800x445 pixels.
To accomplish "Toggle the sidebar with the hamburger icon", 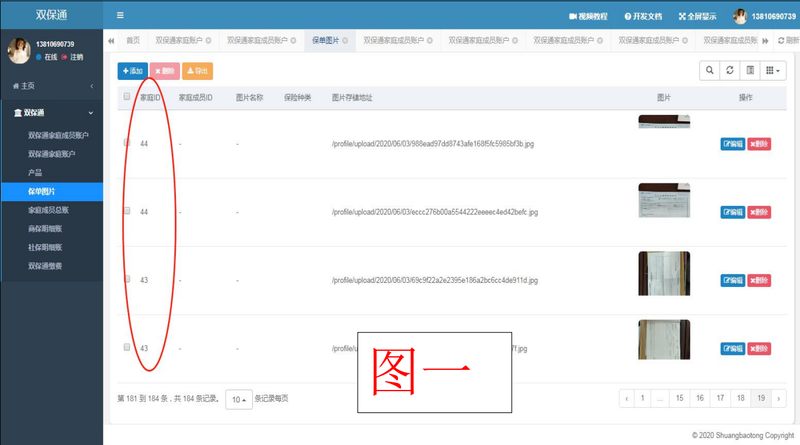I will (x=120, y=15).
